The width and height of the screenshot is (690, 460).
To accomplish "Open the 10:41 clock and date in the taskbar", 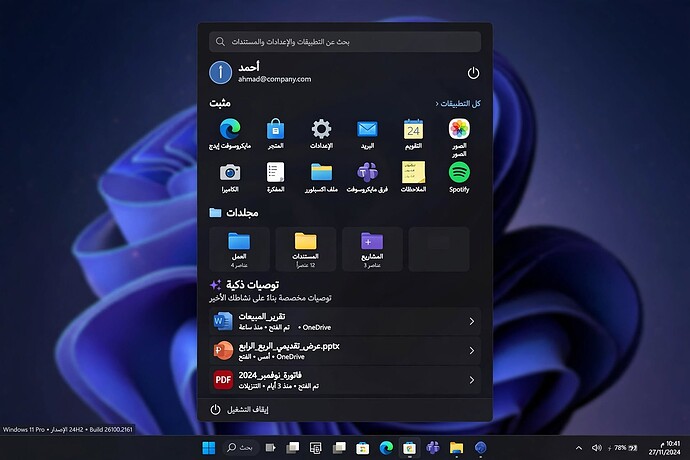I will coord(664,448).
